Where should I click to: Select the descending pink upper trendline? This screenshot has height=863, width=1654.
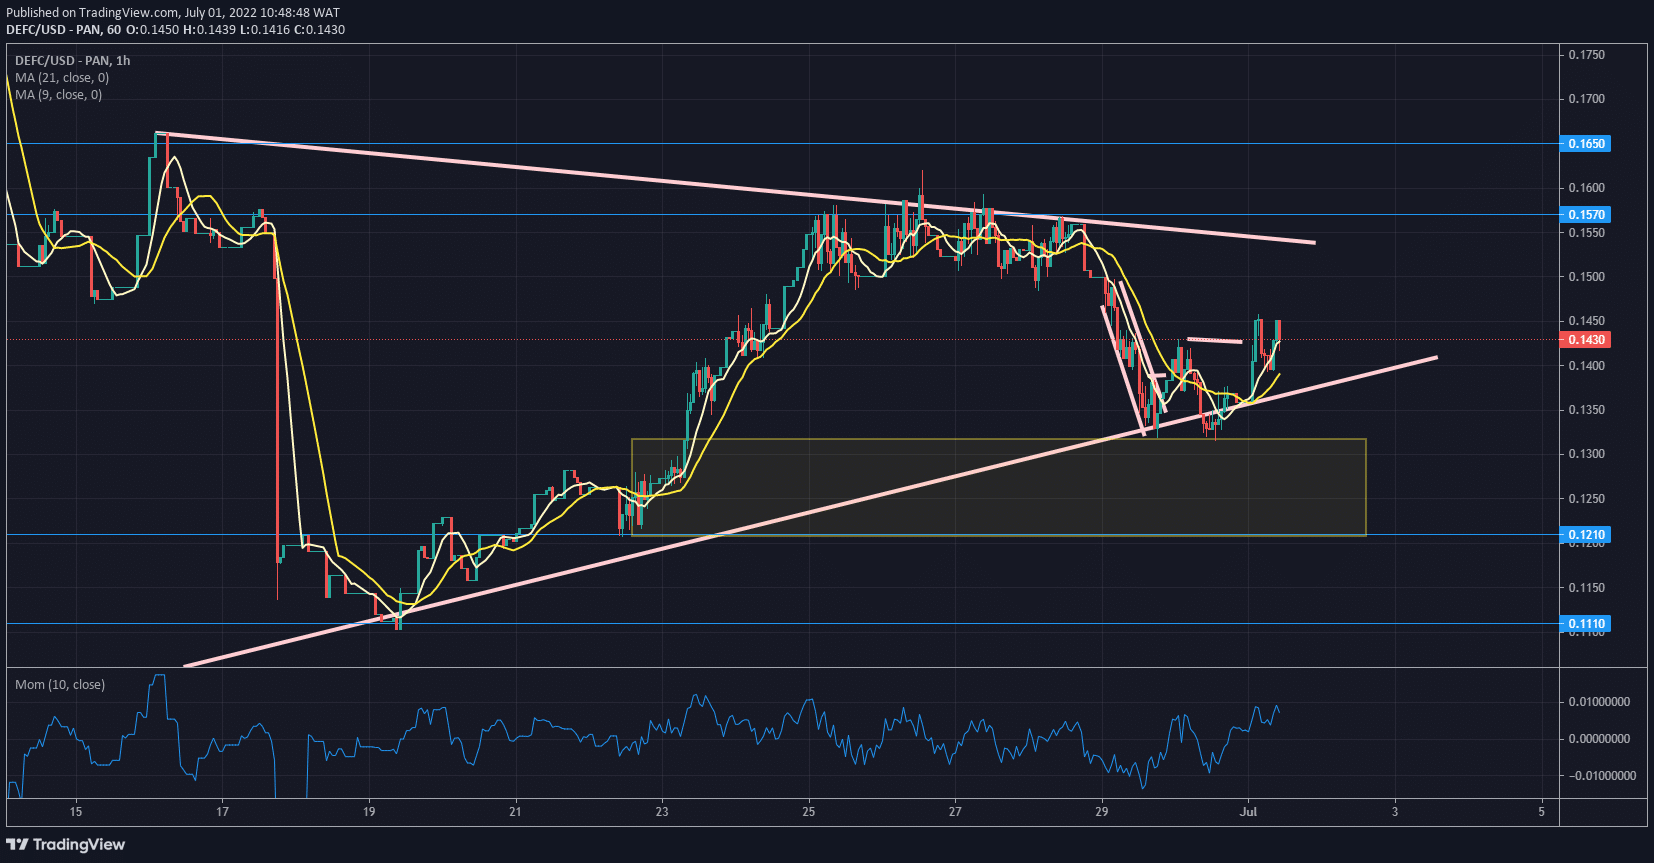click(735, 187)
